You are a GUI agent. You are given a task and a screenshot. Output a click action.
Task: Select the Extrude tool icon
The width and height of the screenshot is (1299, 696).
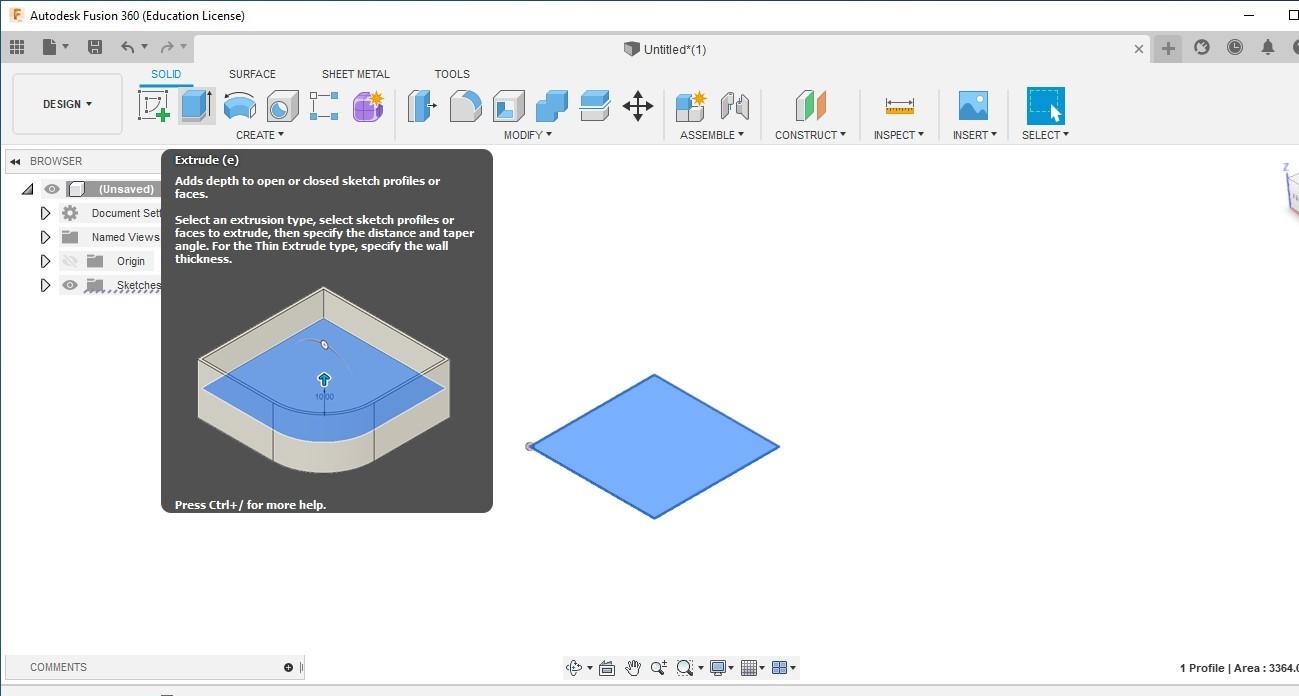tap(196, 105)
